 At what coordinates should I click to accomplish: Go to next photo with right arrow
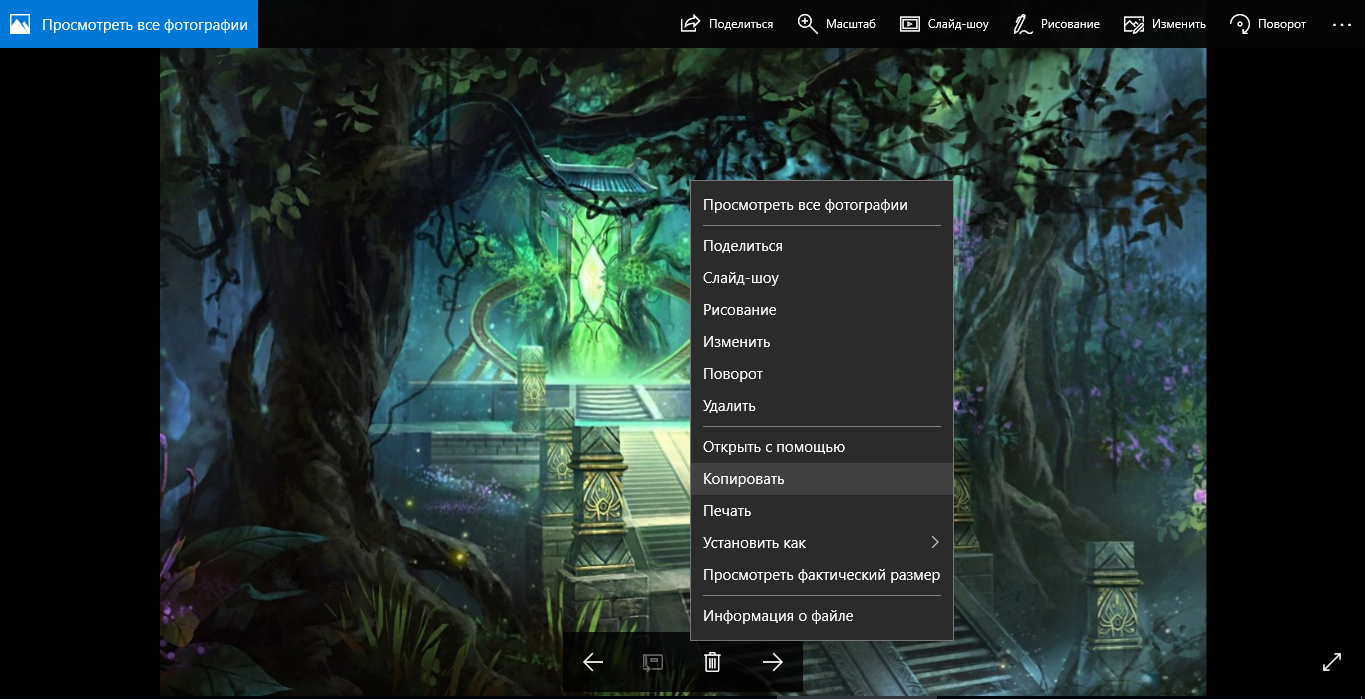click(x=773, y=662)
